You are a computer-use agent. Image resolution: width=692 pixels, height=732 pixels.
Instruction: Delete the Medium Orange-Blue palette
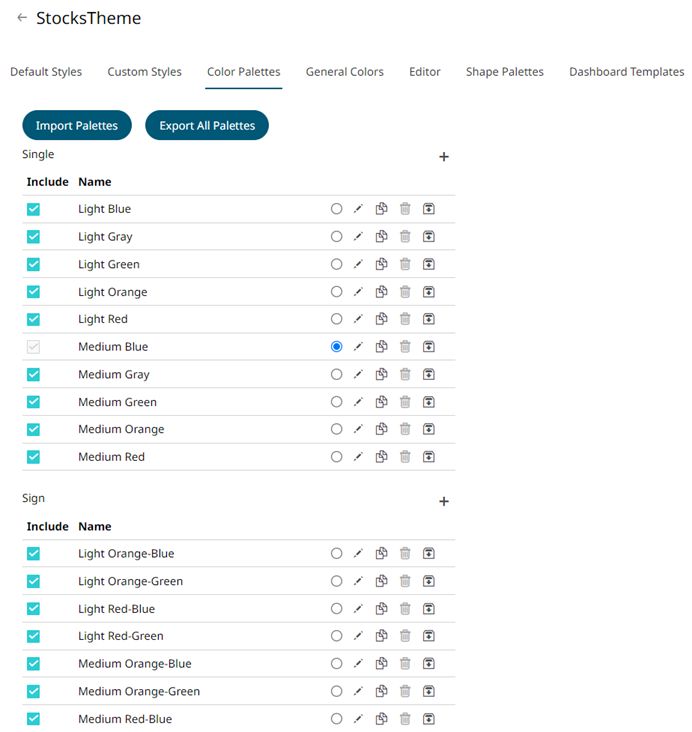coord(405,664)
